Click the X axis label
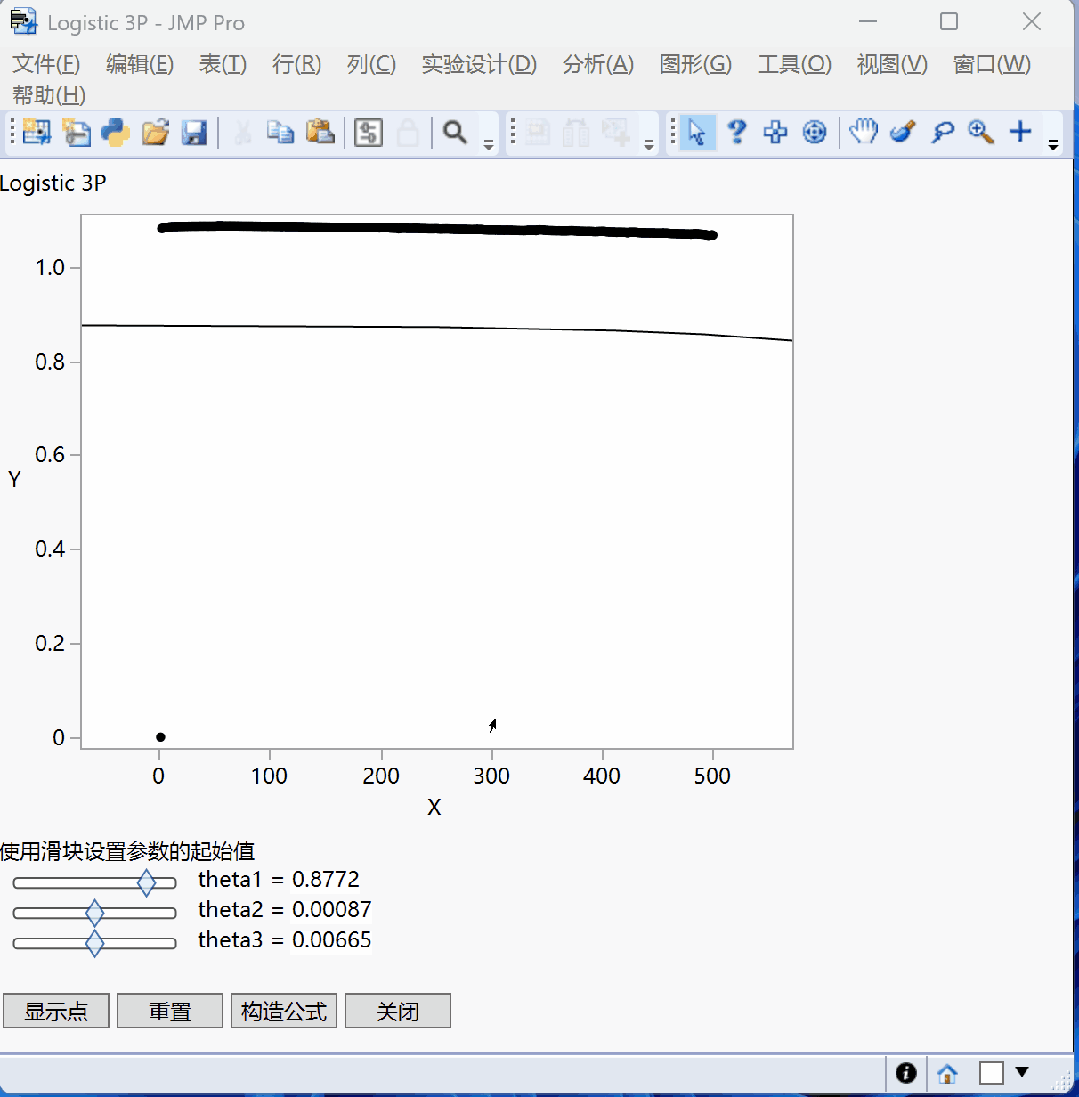 (434, 807)
